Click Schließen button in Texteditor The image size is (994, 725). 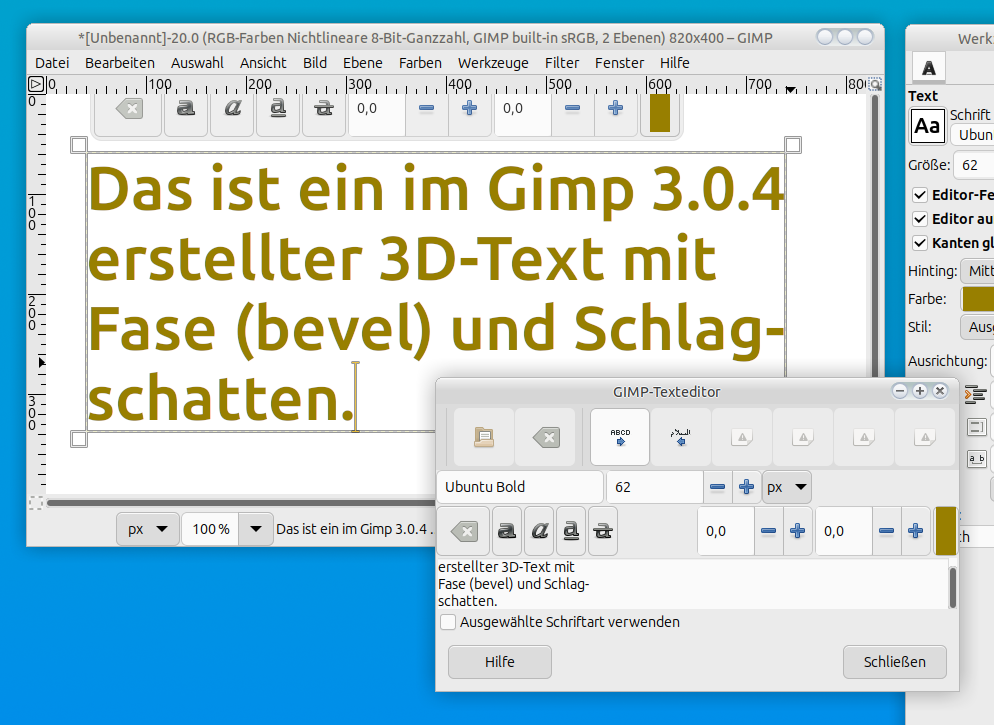point(894,662)
